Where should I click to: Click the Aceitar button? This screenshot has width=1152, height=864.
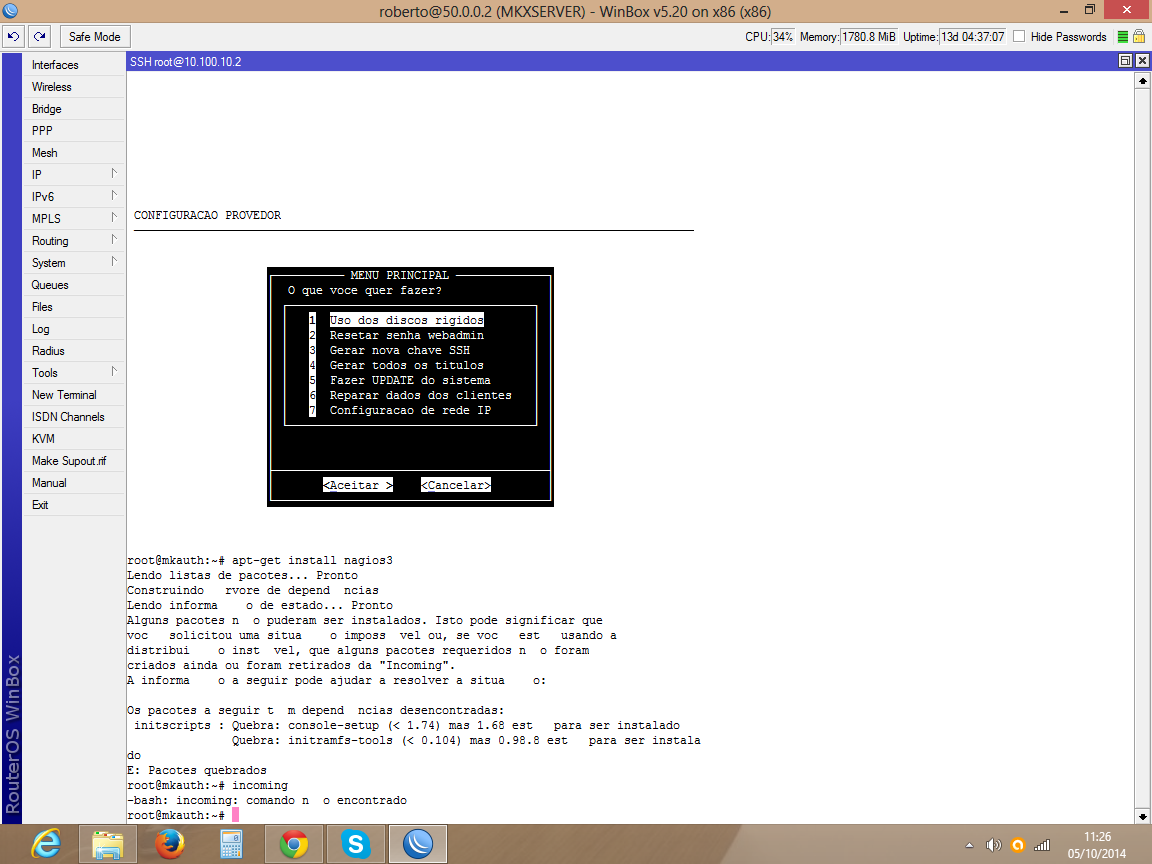[358, 485]
